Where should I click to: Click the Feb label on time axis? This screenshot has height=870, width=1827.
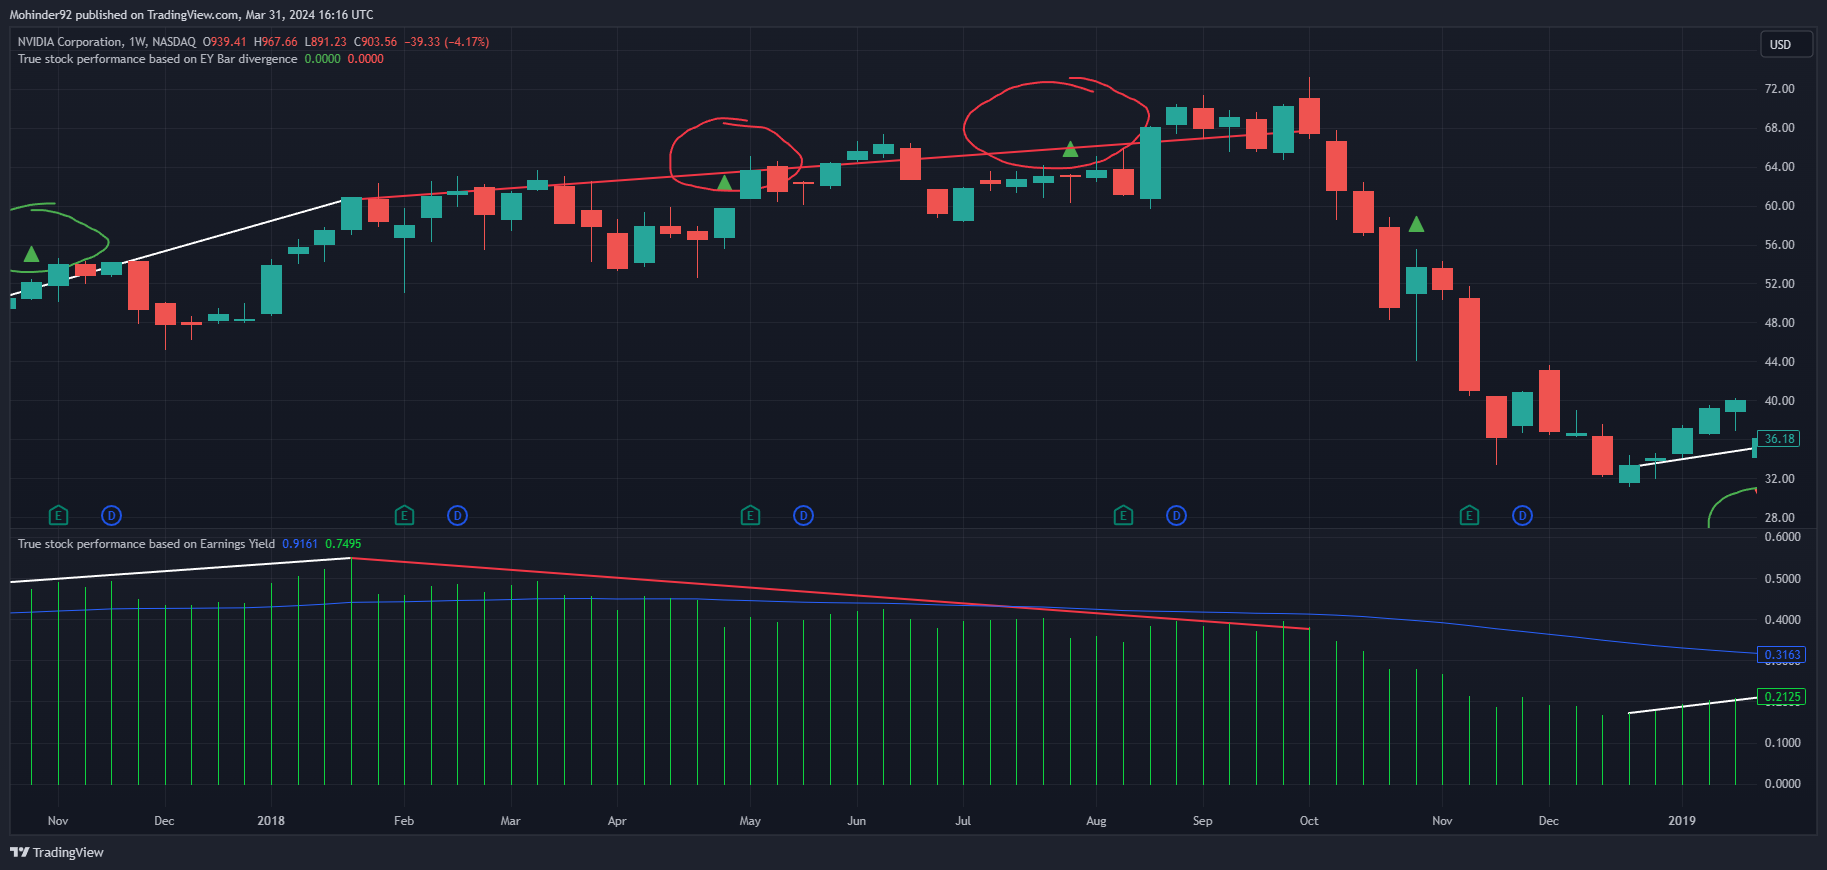pyautogui.click(x=404, y=821)
